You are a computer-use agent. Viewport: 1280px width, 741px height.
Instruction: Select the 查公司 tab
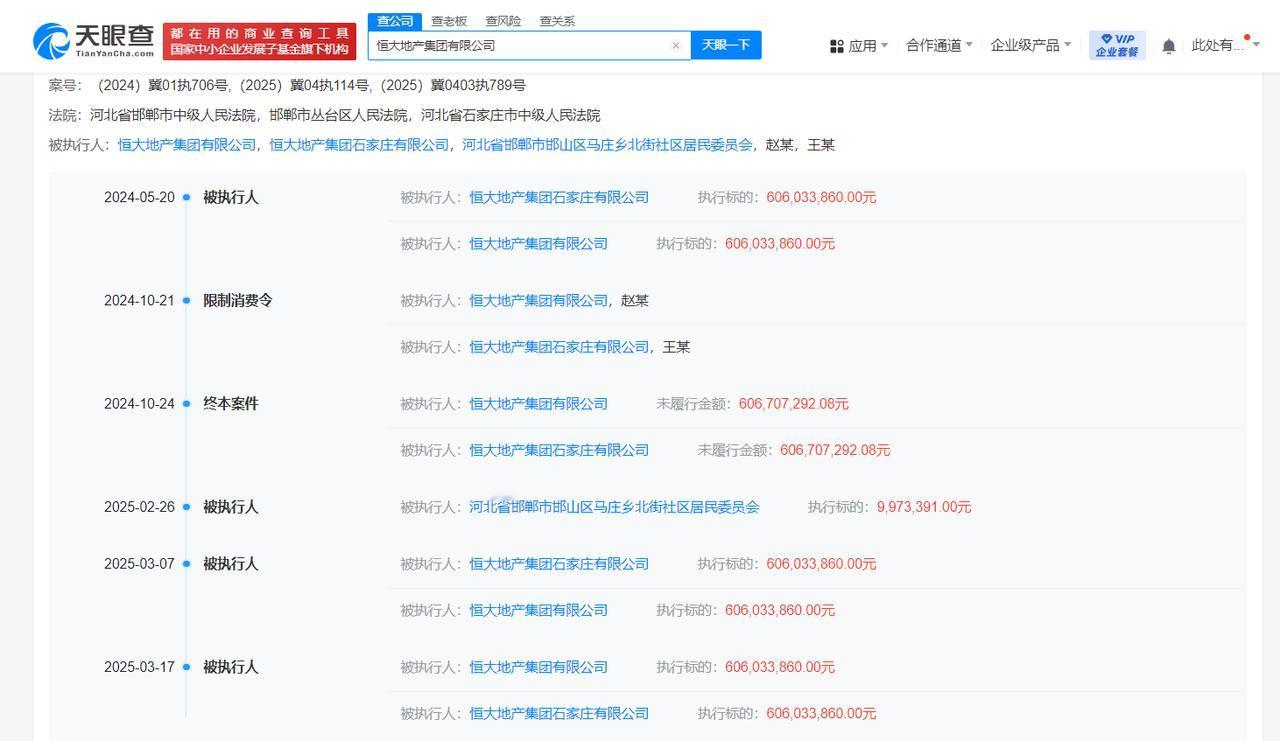click(x=395, y=21)
